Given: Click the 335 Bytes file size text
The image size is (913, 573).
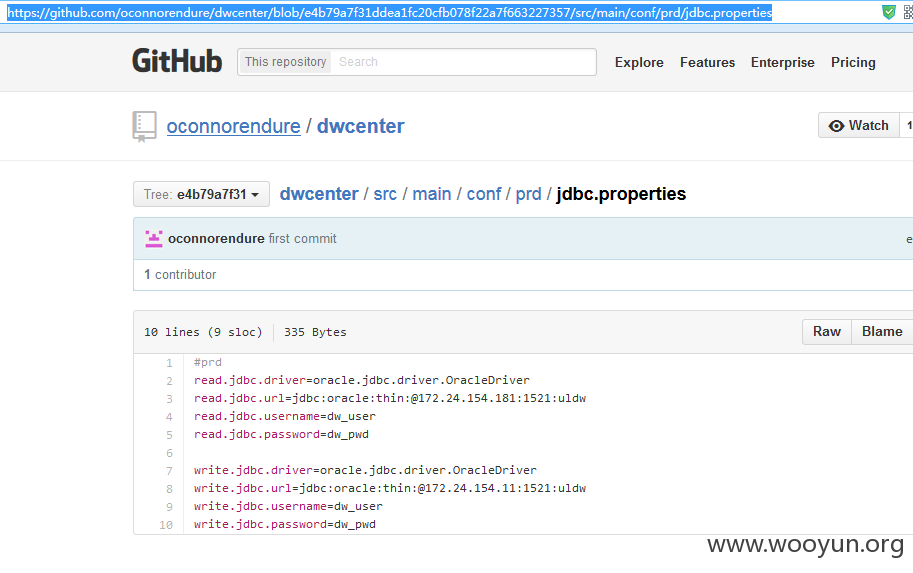Looking at the screenshot, I should (315, 332).
